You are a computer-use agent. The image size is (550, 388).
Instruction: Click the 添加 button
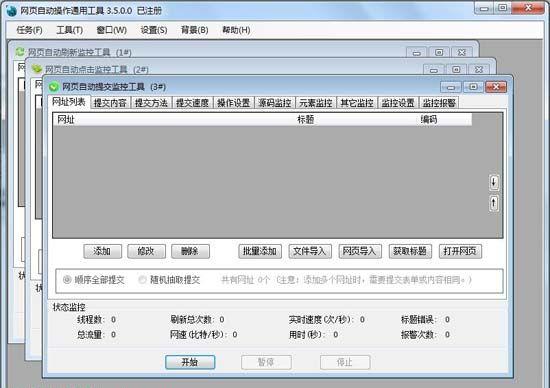pyautogui.click(x=102, y=251)
